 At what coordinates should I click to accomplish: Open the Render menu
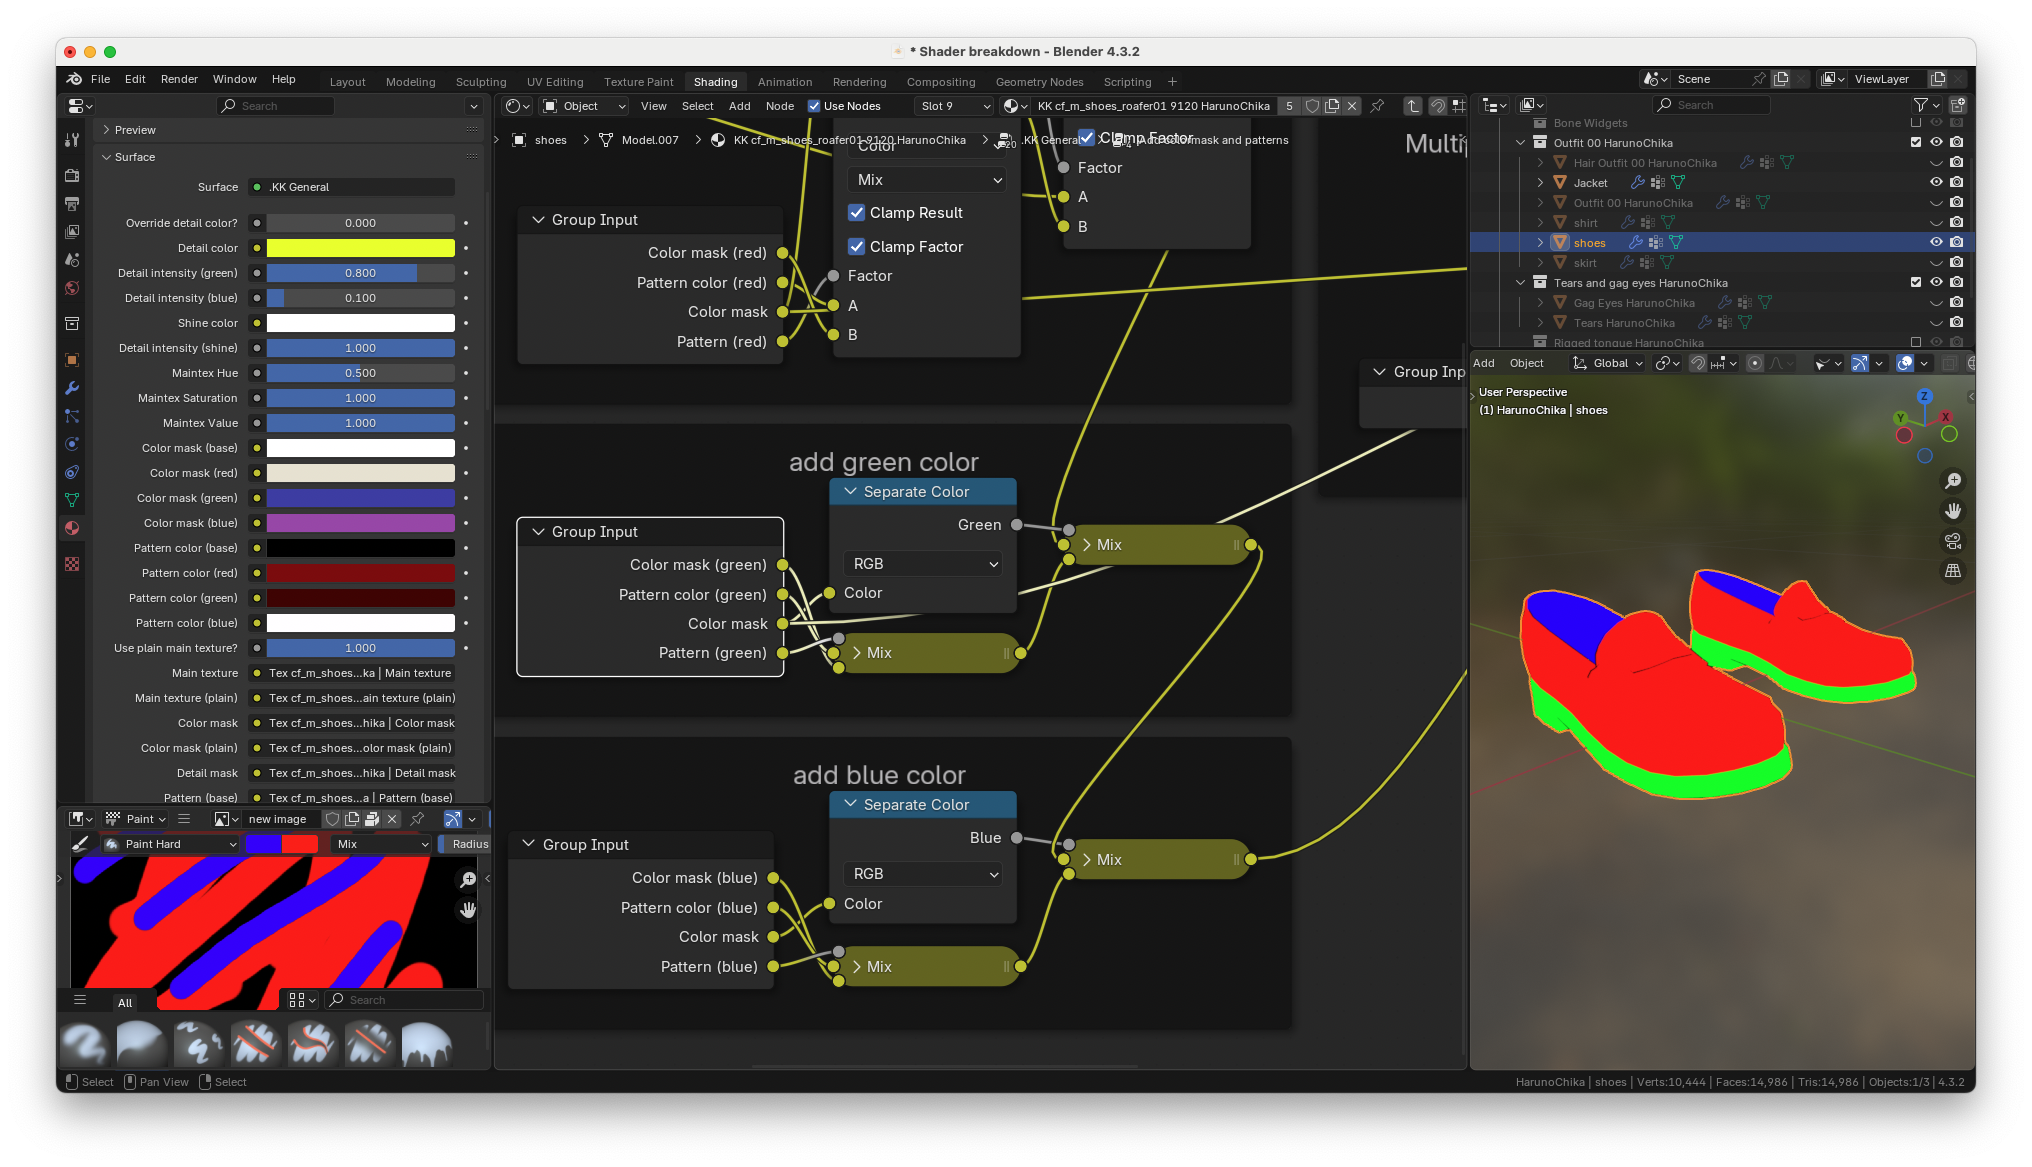(179, 79)
